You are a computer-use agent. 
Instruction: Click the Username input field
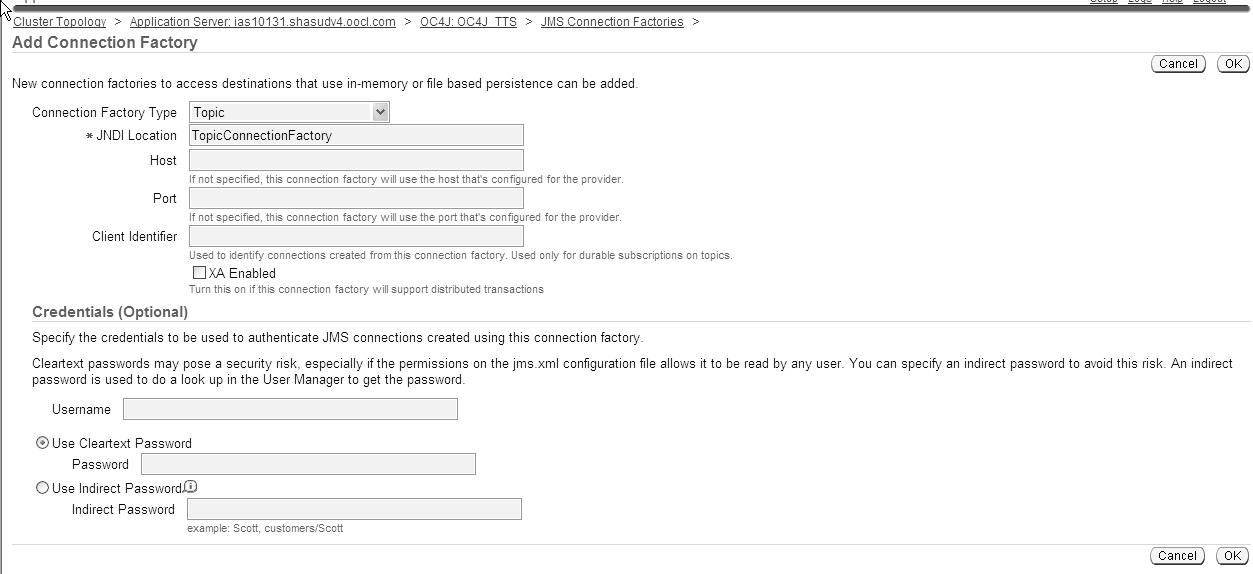(290, 408)
